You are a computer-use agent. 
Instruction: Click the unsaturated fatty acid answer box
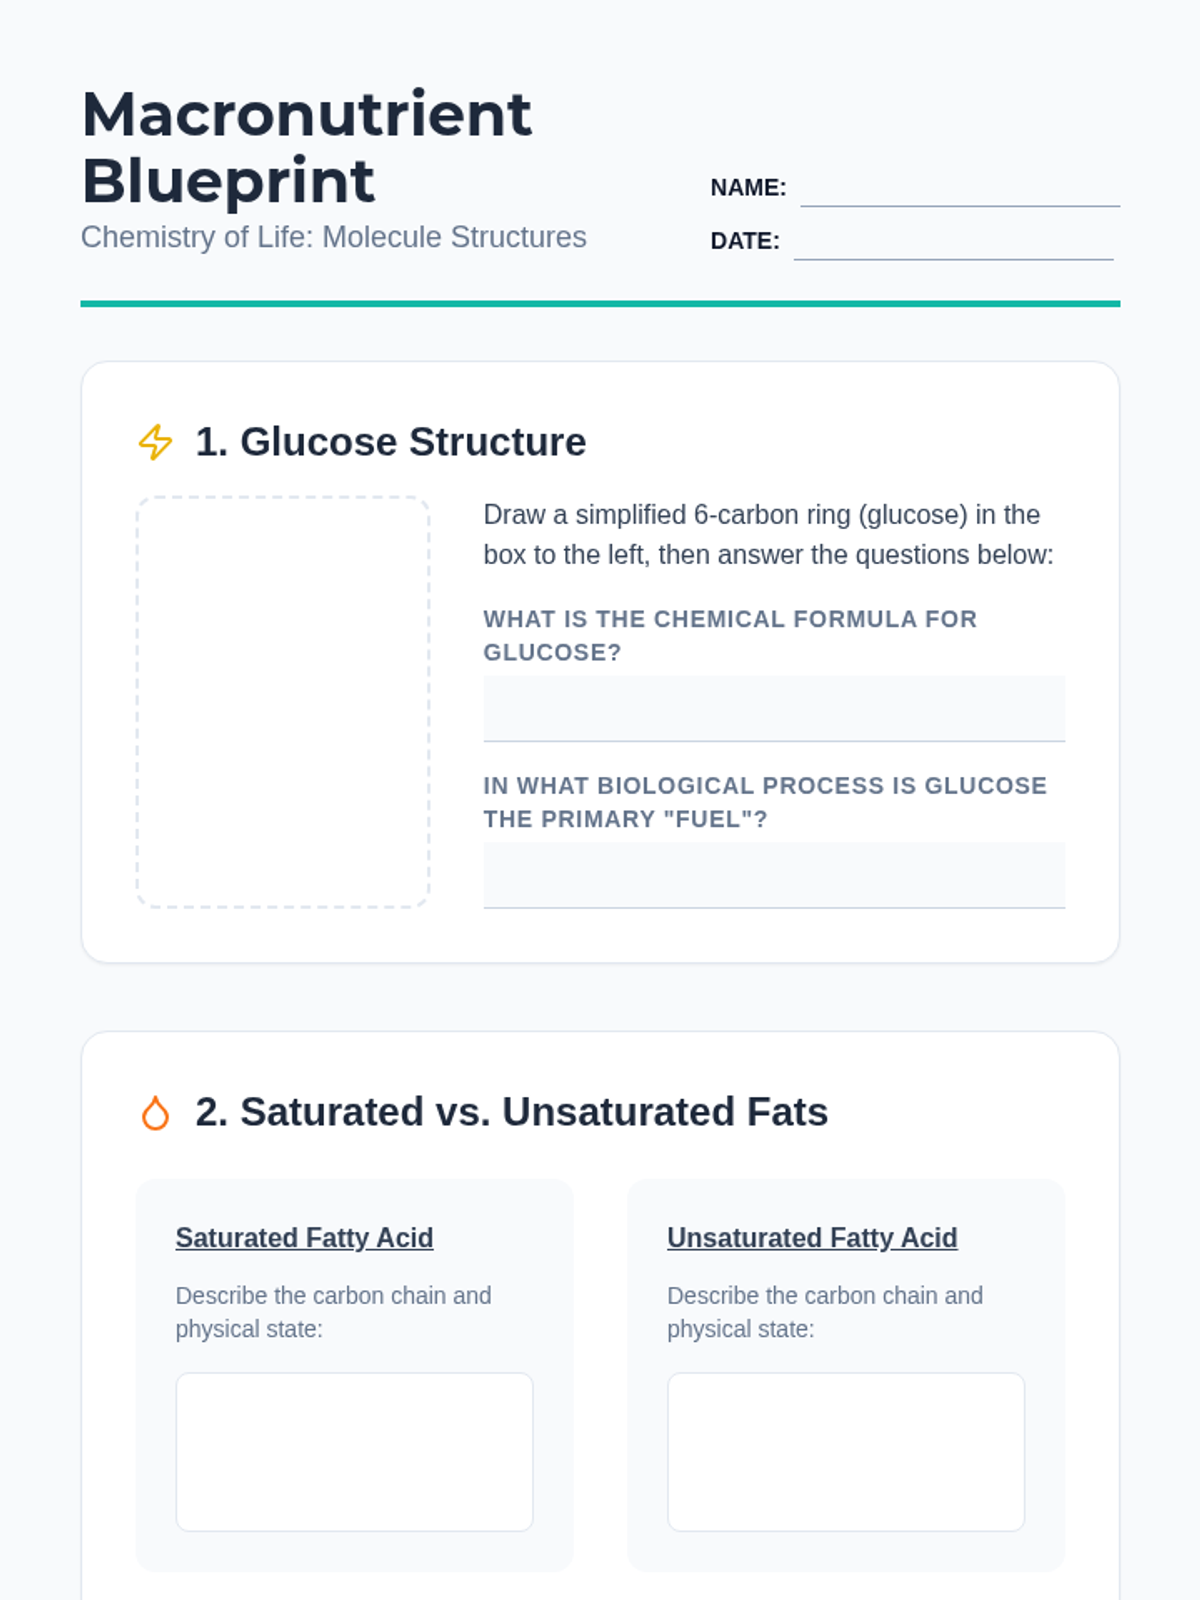click(x=845, y=1451)
